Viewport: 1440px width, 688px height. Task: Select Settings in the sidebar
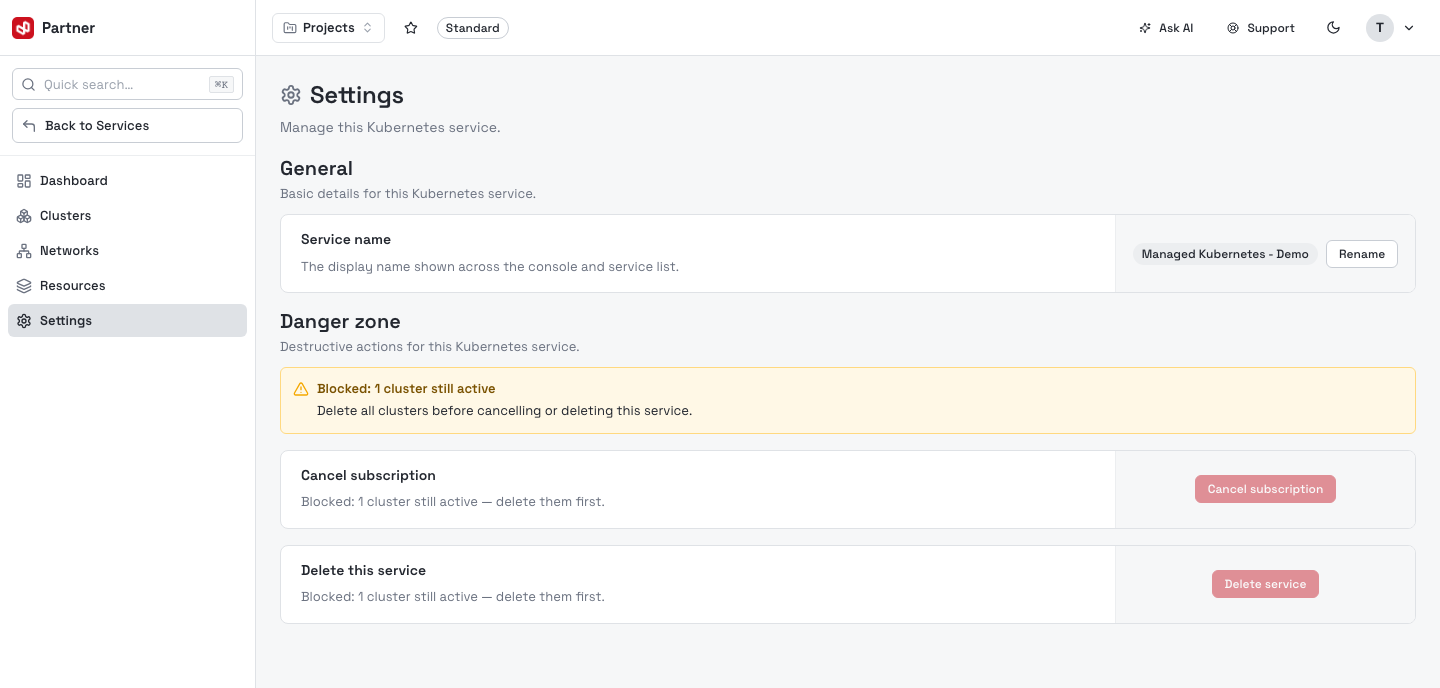pos(127,321)
